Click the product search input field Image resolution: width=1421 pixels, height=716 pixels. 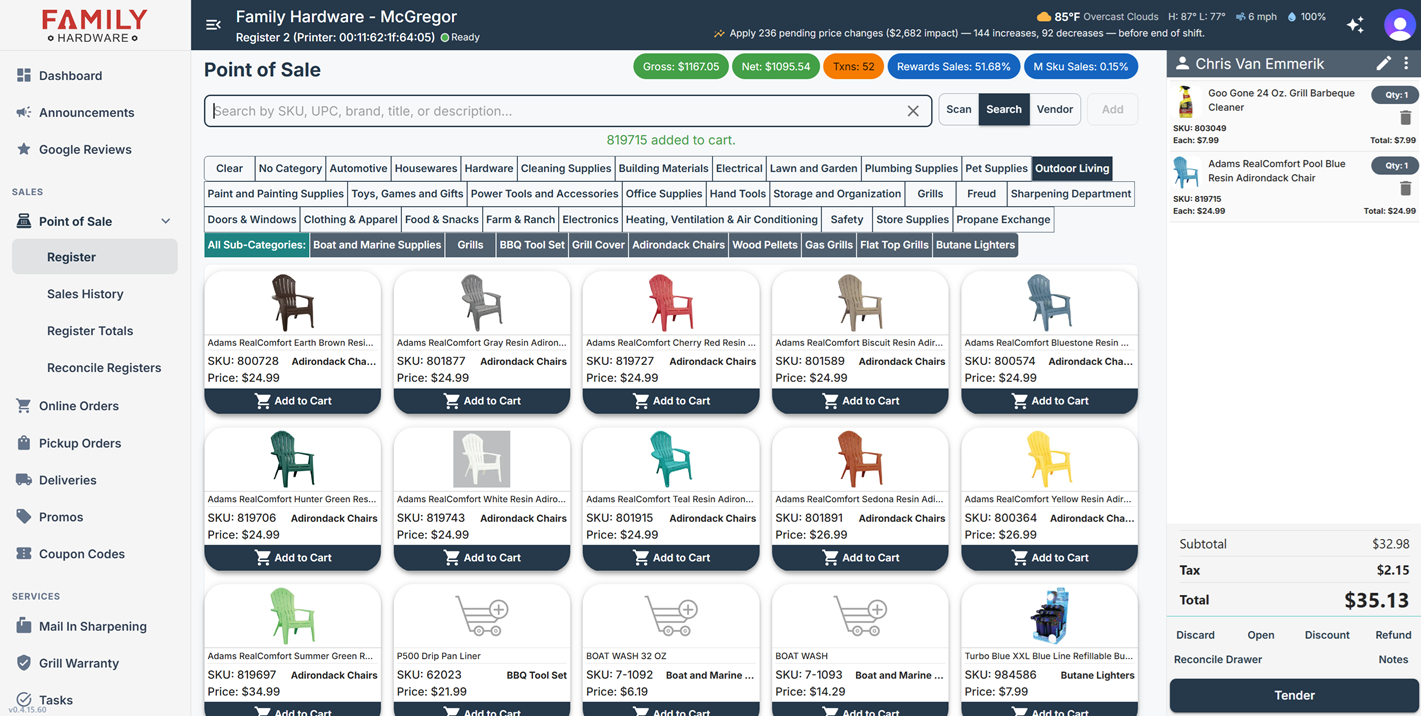pyautogui.click(x=555, y=111)
